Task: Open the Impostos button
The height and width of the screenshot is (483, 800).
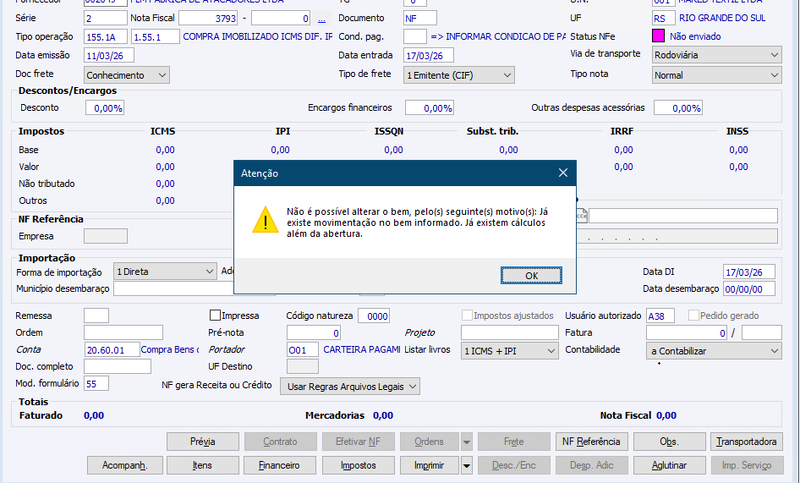Action: pos(358,465)
